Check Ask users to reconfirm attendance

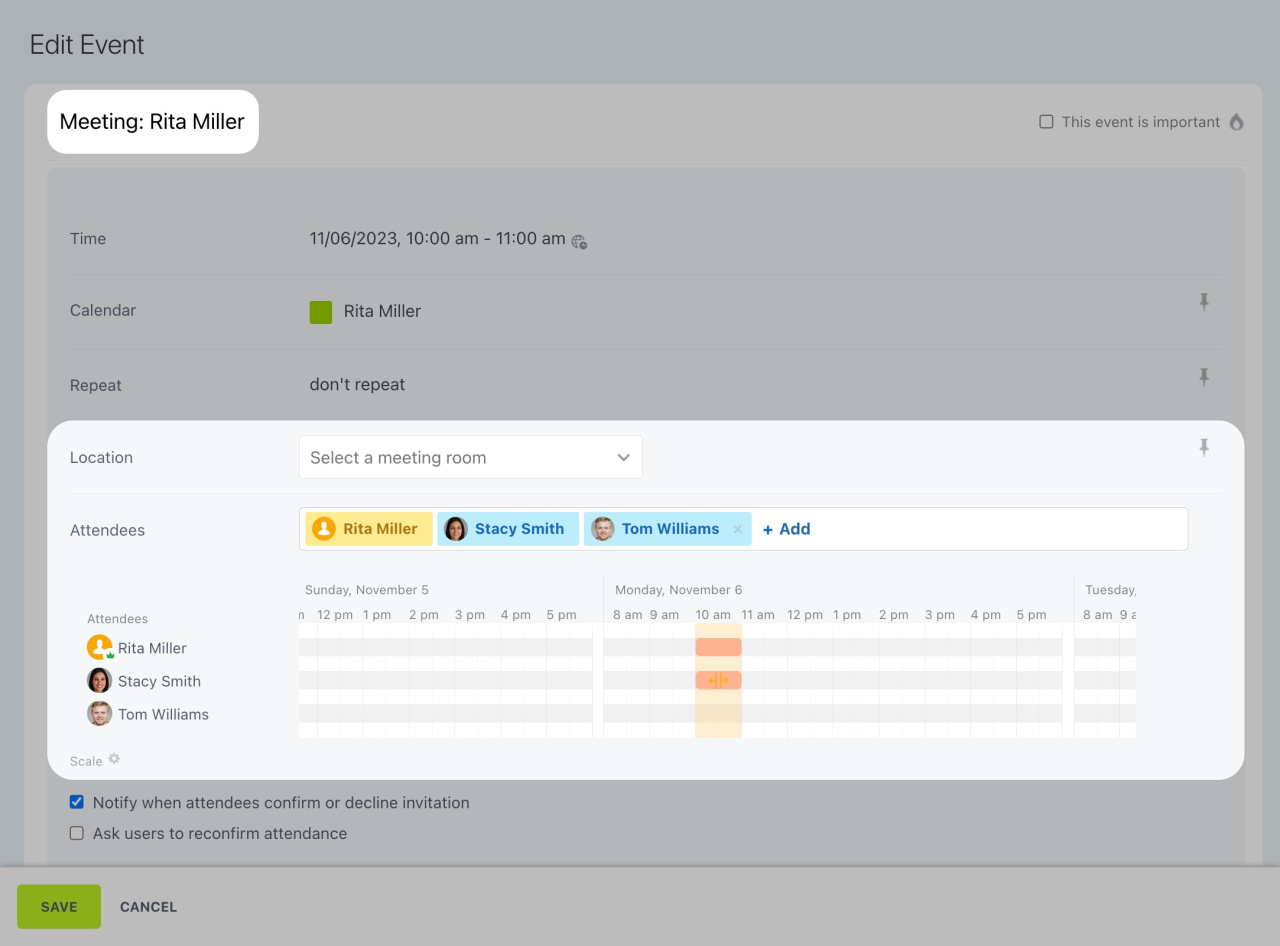[x=77, y=833]
